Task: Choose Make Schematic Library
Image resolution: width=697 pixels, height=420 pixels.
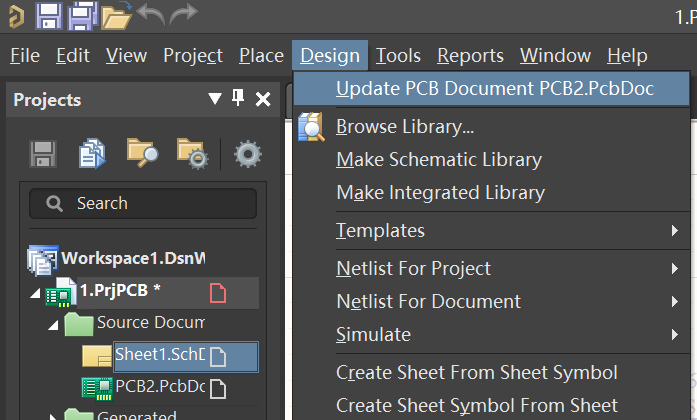Action: pyautogui.click(x=438, y=160)
